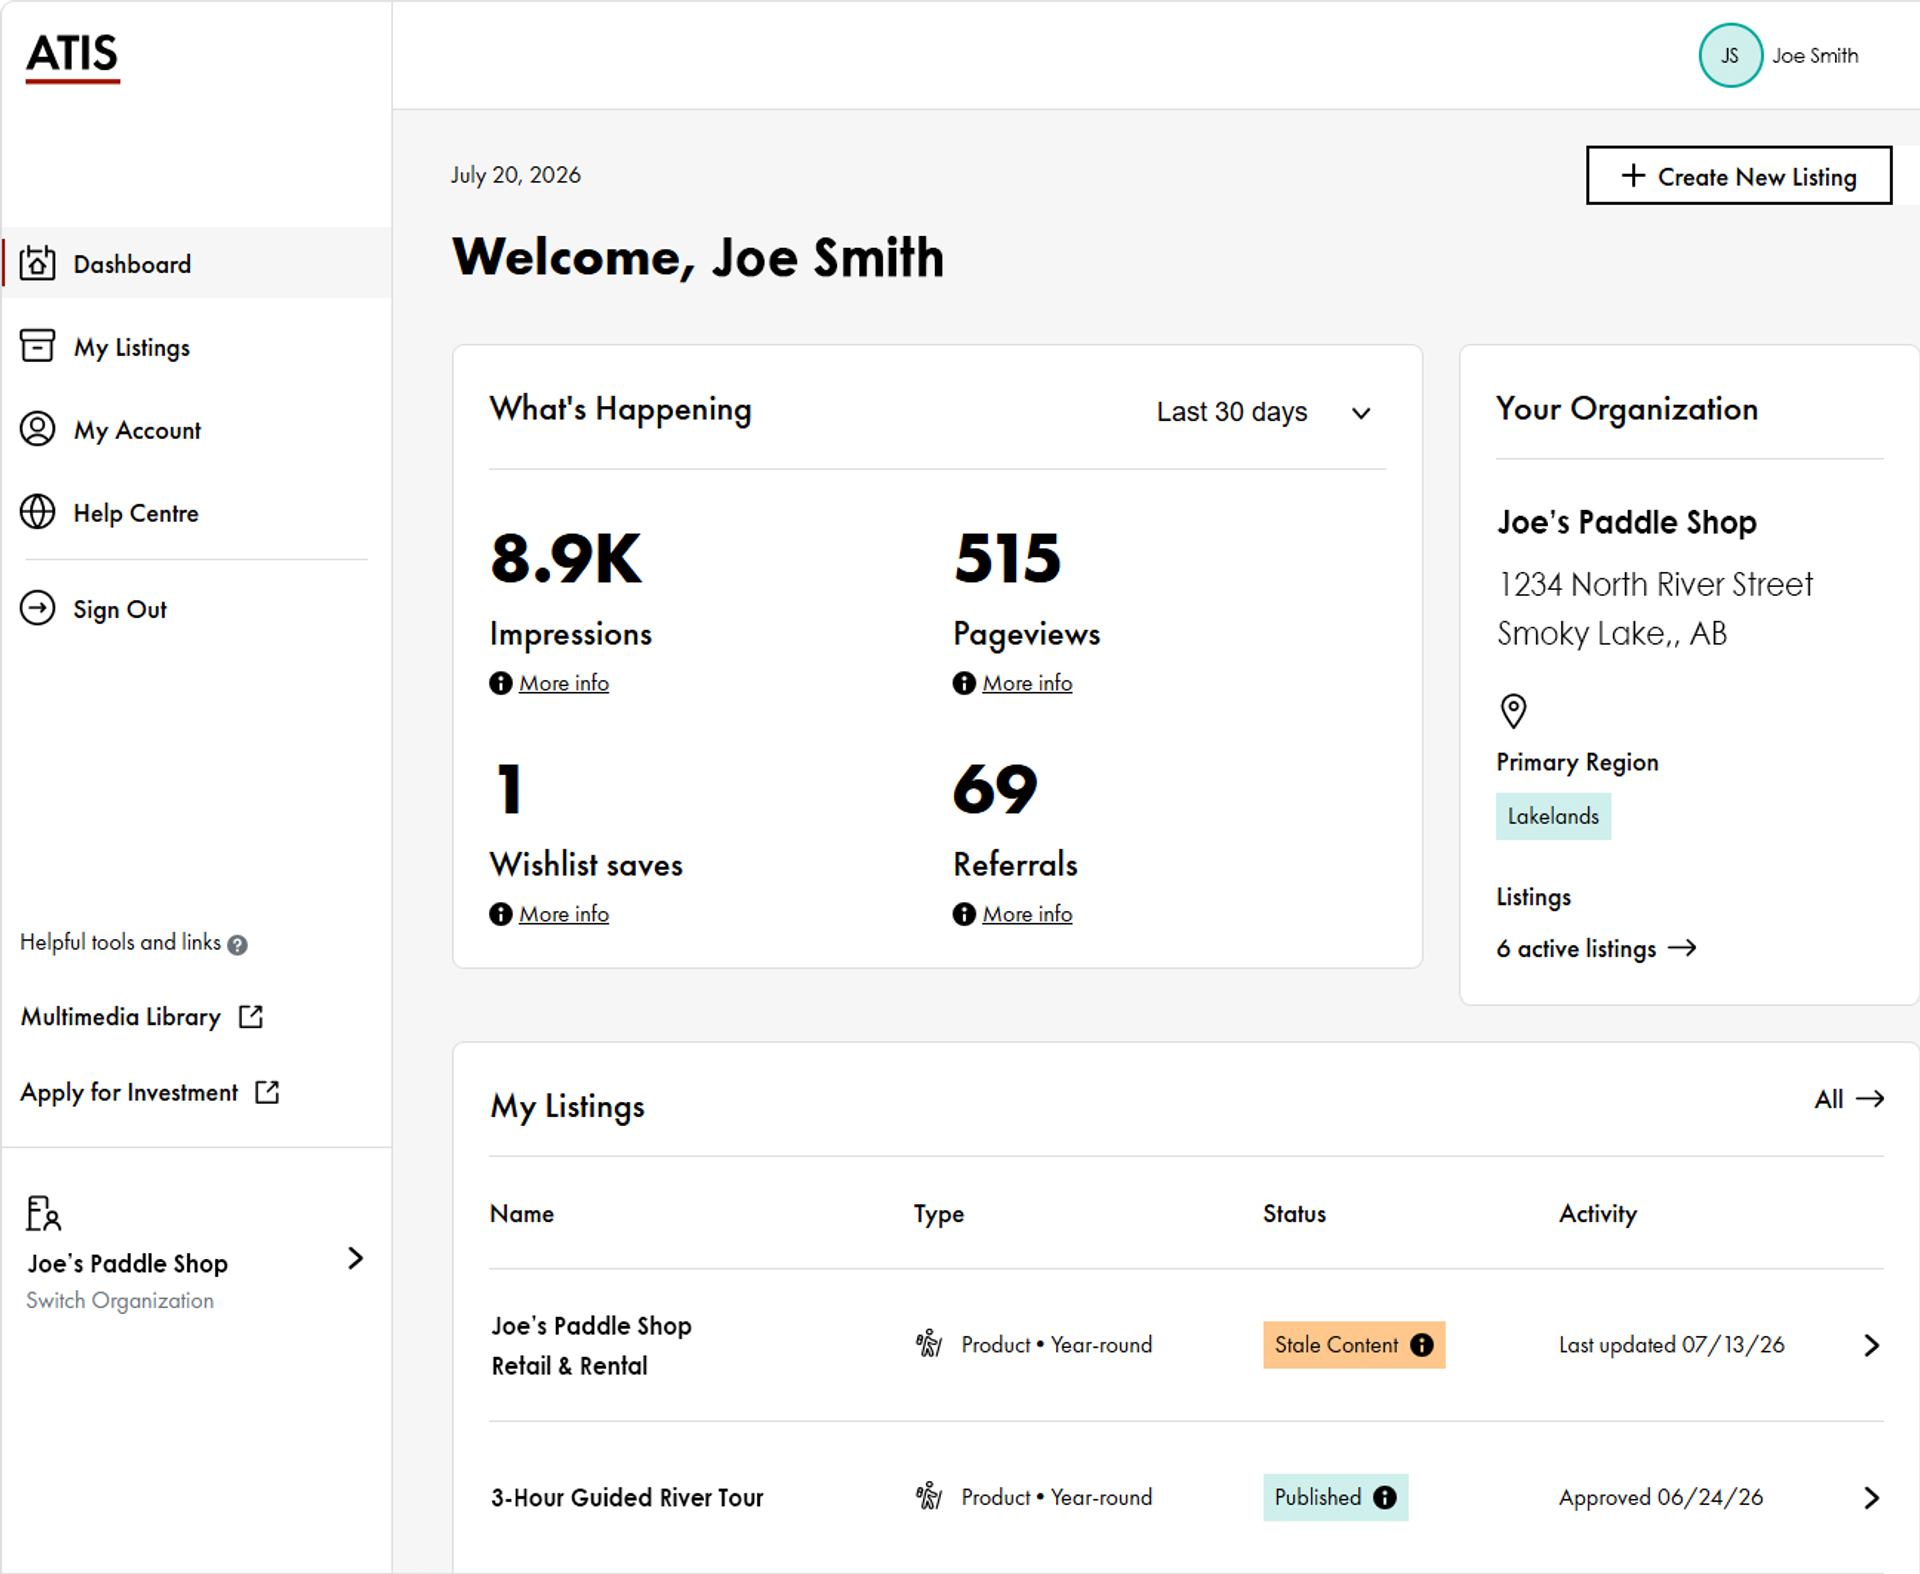Screen dimensions: 1920x1574
Task: Click the Helpful tools question mark icon
Action: click(x=237, y=944)
